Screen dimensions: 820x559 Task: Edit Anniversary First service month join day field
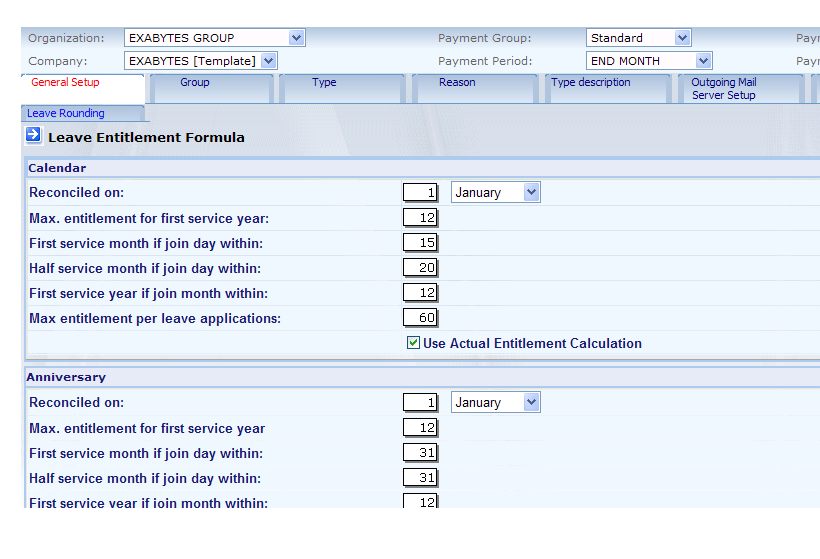(x=420, y=452)
